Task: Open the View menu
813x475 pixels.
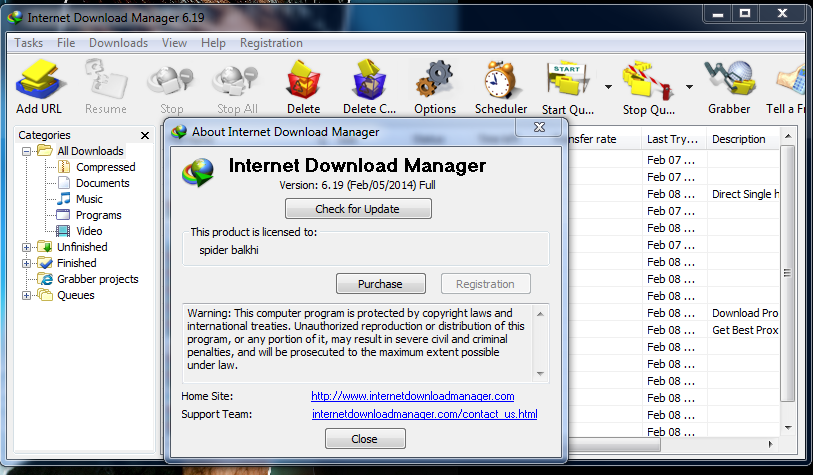Action: pyautogui.click(x=174, y=43)
